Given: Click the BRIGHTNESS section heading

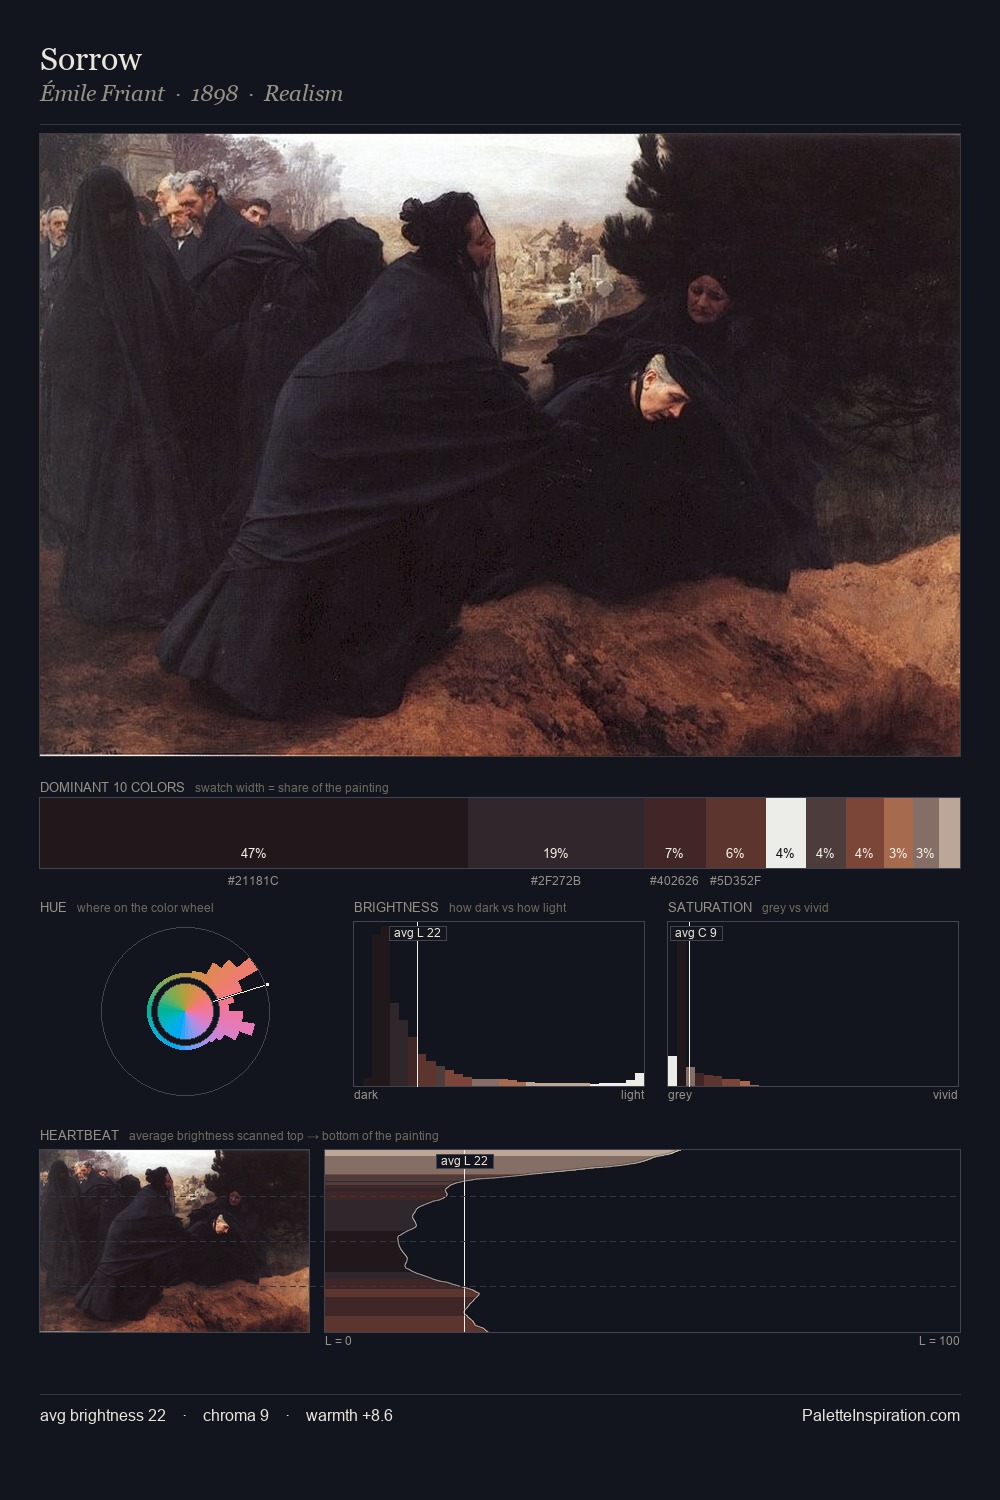Looking at the screenshot, I should point(396,907).
